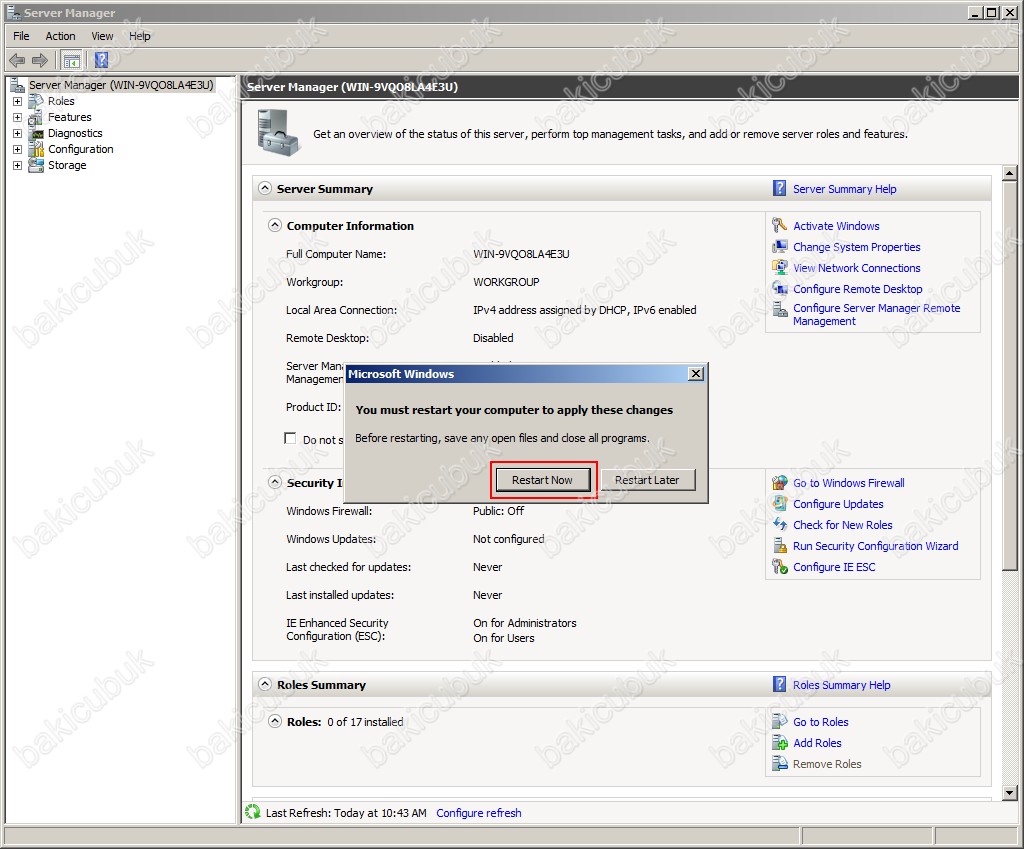The height and width of the screenshot is (849, 1024).
Task: Open the View menu
Action: (x=102, y=36)
